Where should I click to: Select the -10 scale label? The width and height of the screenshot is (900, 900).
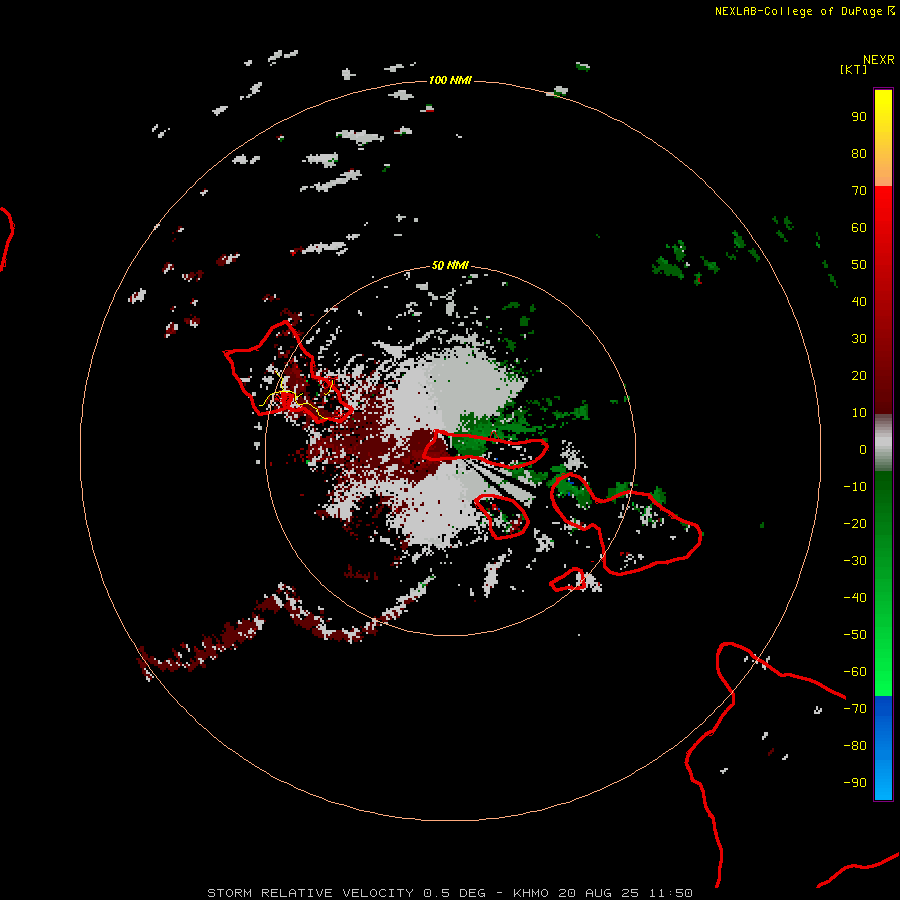(x=855, y=487)
